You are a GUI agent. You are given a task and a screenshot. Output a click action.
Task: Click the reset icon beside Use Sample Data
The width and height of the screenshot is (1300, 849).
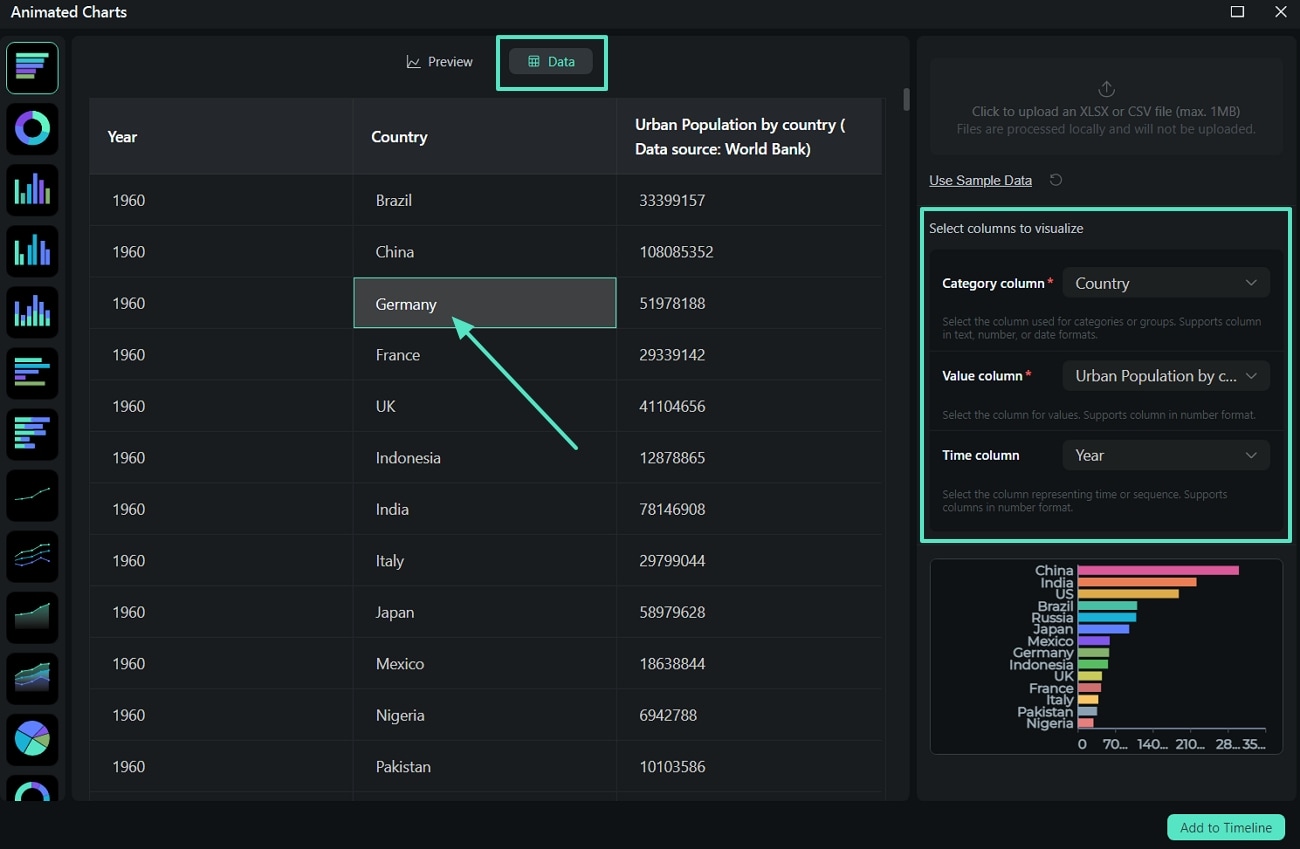(1056, 180)
